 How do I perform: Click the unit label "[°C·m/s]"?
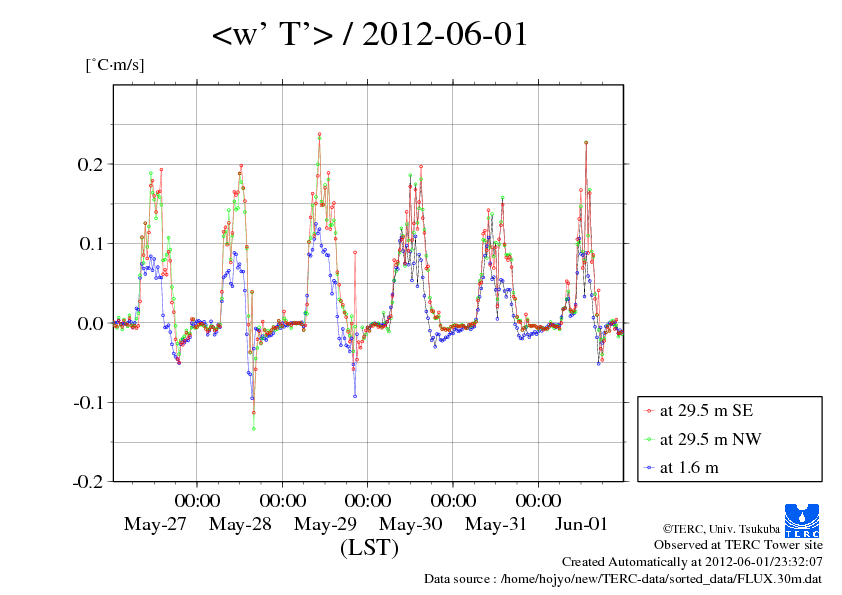[115, 65]
